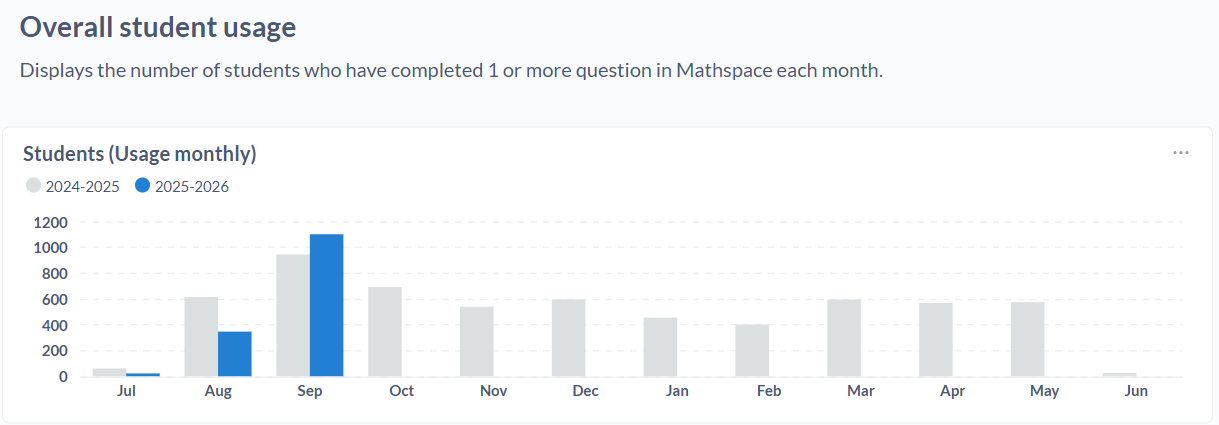Click the gray August 2024-2025 bar

tap(201, 336)
